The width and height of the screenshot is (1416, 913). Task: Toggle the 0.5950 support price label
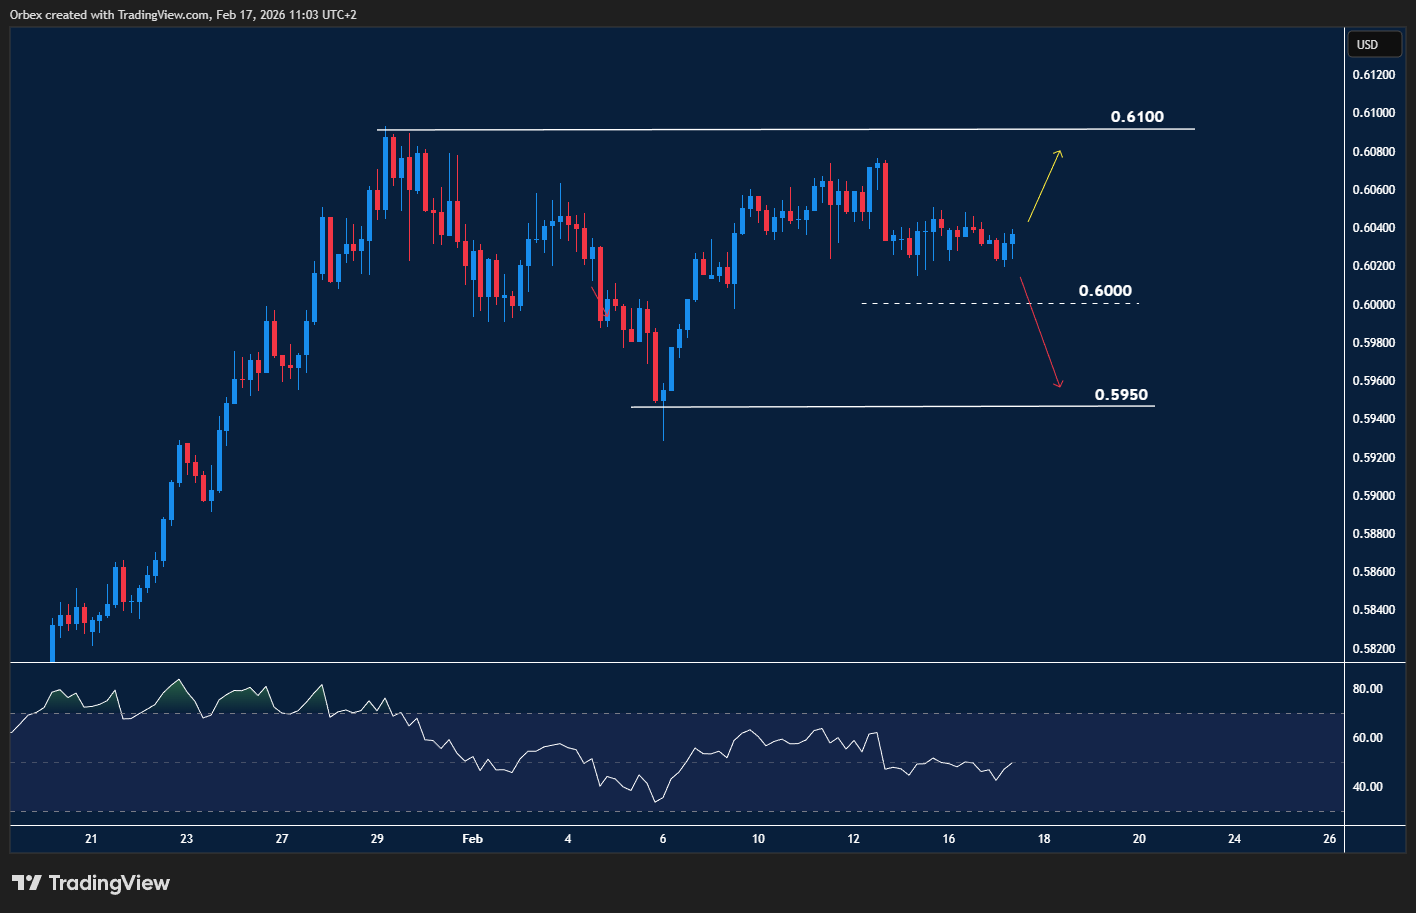coord(1122,394)
